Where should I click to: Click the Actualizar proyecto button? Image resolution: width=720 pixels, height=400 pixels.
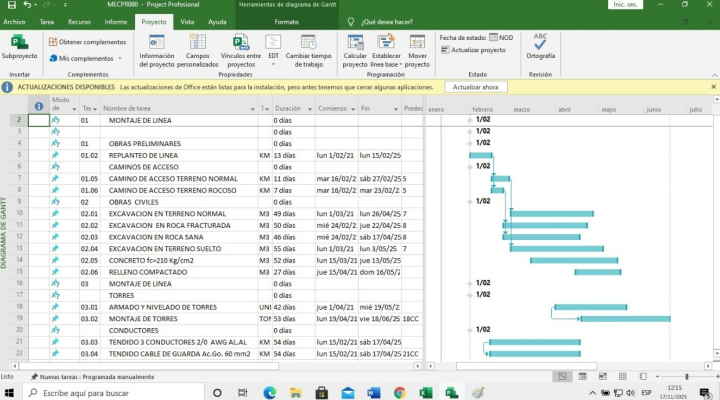473,49
